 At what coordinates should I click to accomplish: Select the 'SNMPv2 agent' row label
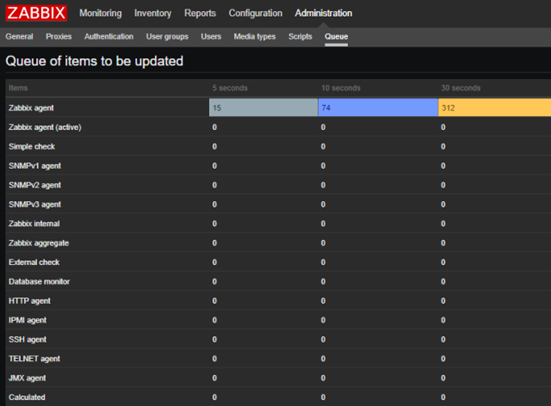point(35,185)
